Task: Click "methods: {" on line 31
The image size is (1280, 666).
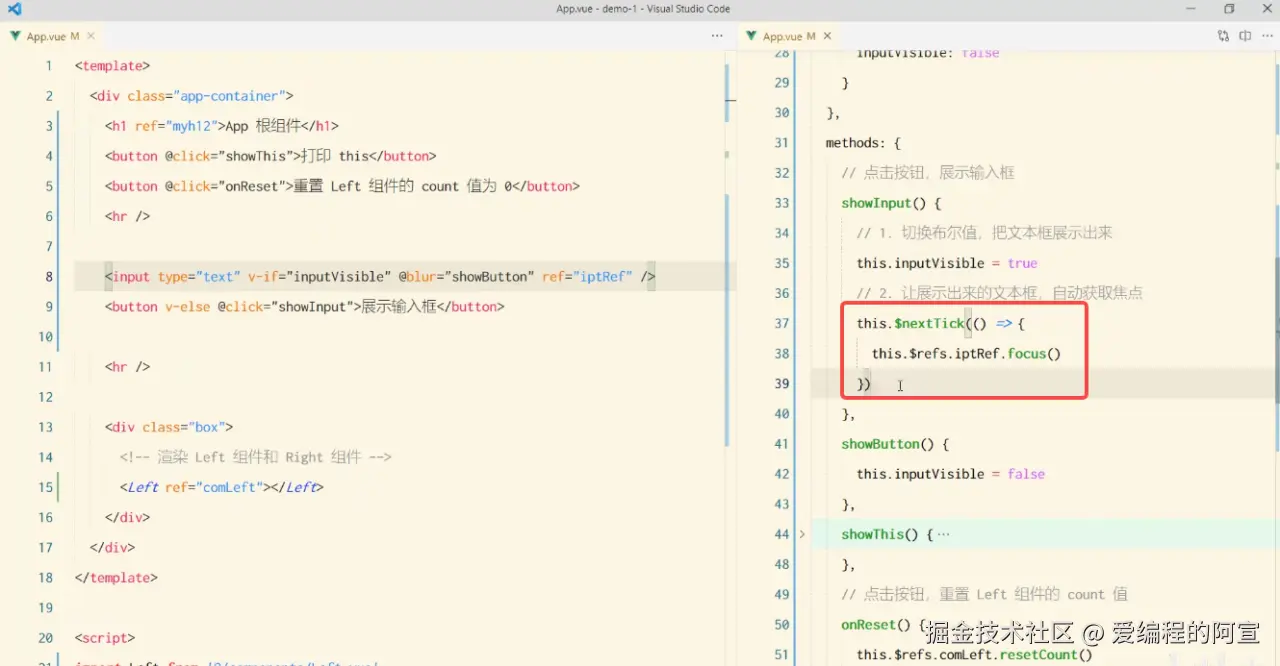Action: [863, 143]
